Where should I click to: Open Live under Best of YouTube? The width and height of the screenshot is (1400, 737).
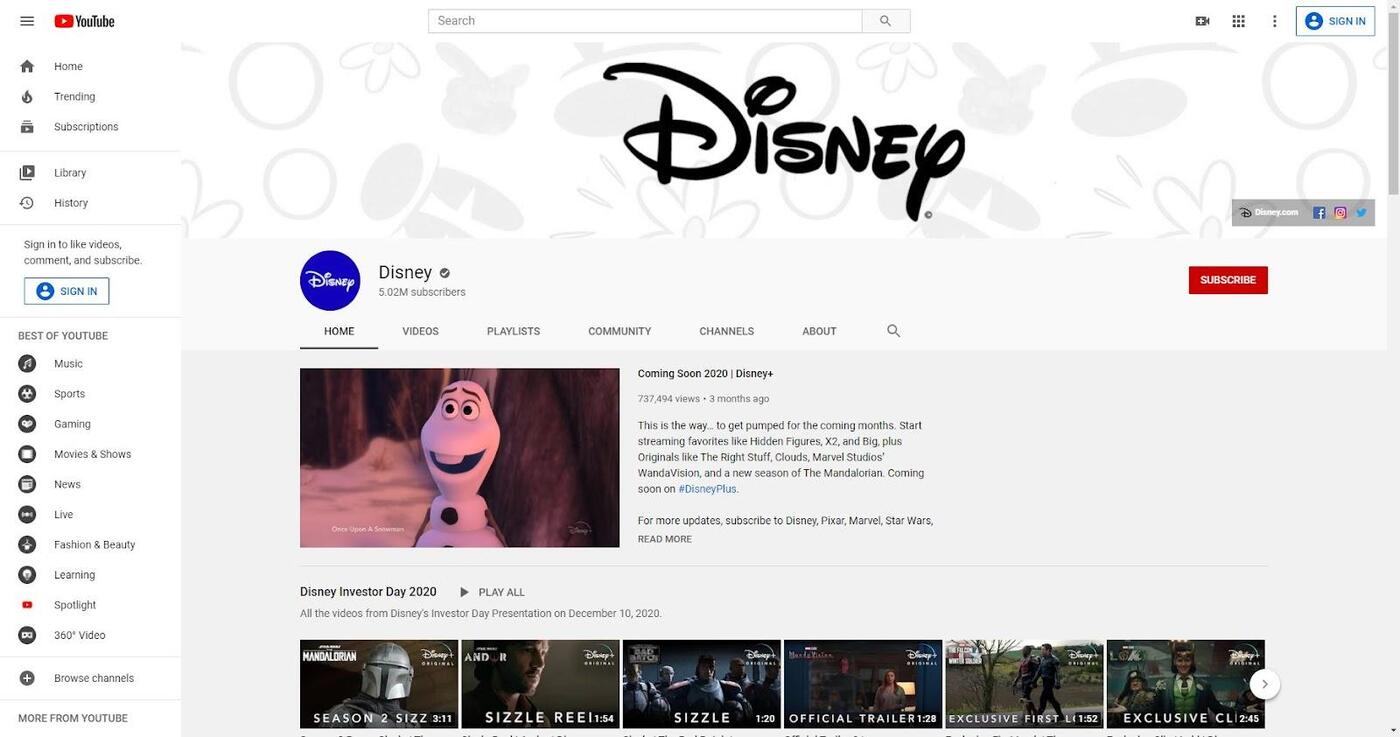point(90,514)
